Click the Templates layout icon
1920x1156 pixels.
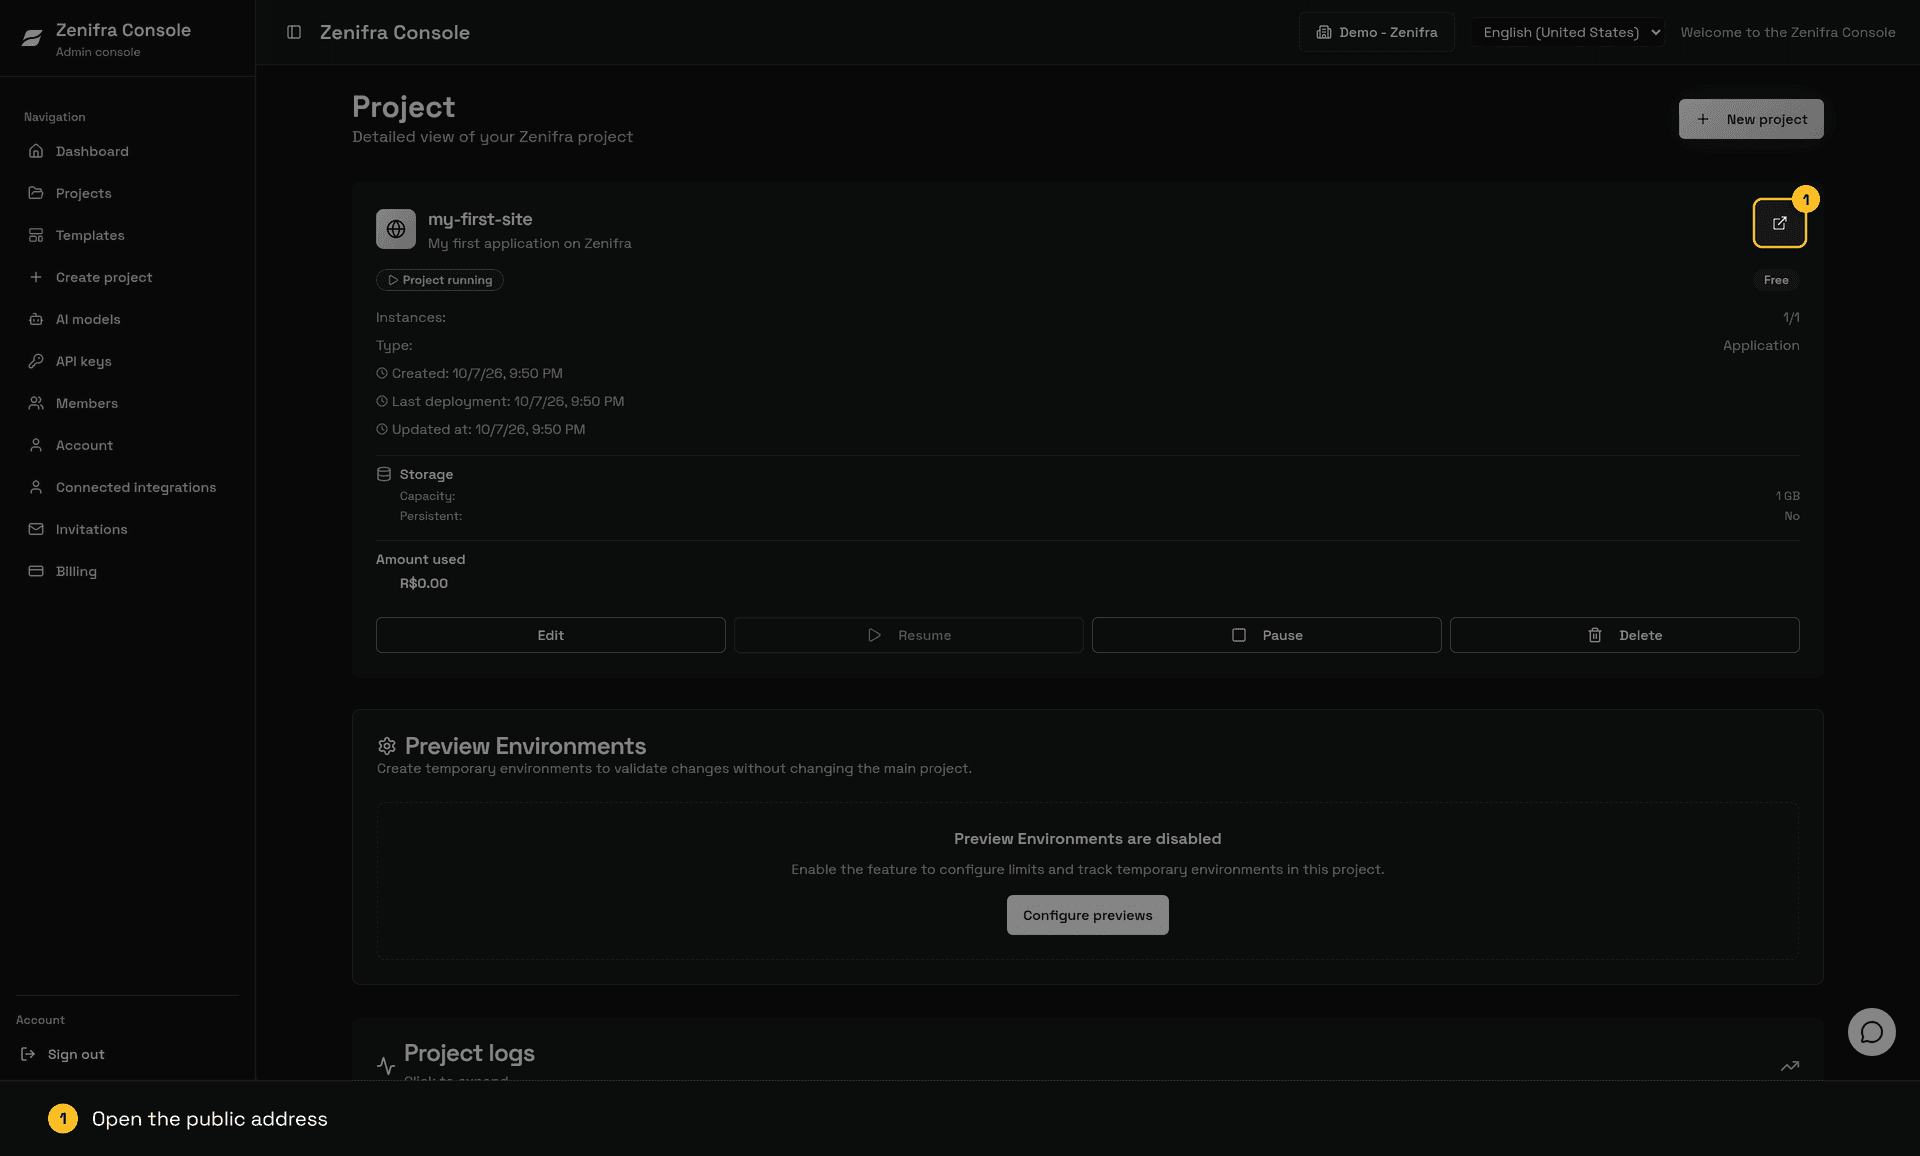tap(36, 235)
